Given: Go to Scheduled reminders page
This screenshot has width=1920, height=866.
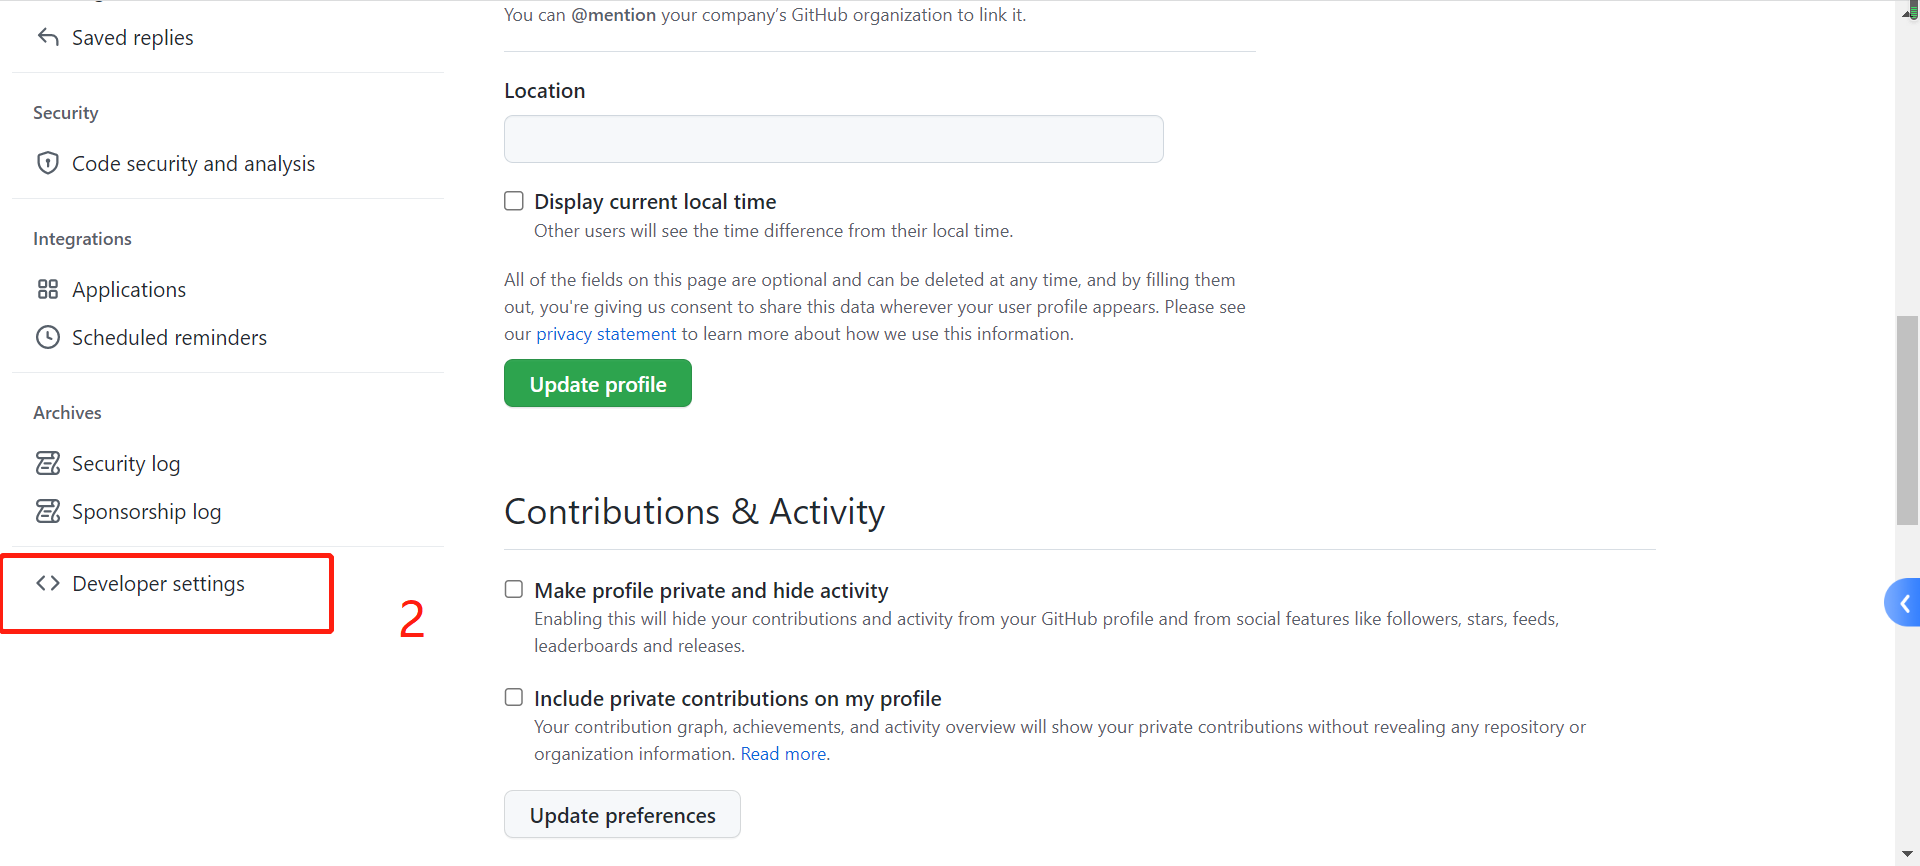Looking at the screenshot, I should point(169,338).
